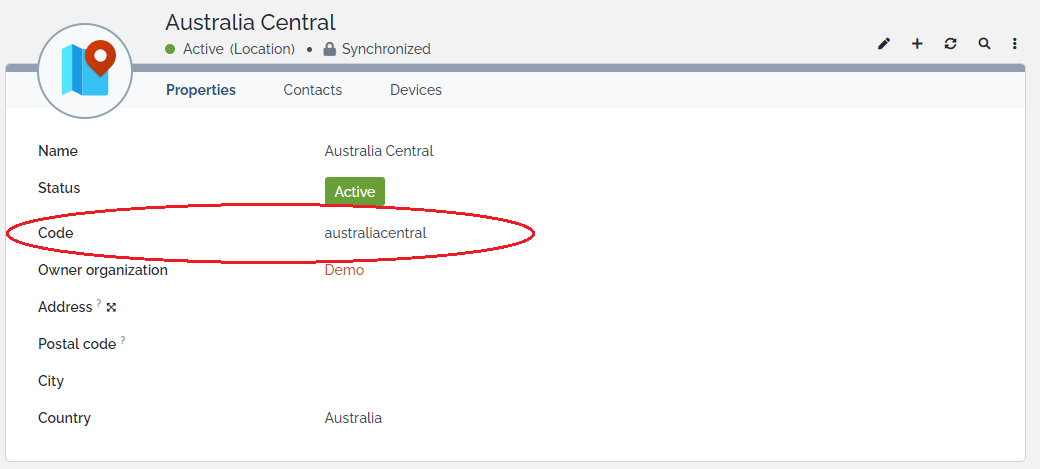Click the Australia Central page title
This screenshot has height=469, width=1040.
(250, 22)
